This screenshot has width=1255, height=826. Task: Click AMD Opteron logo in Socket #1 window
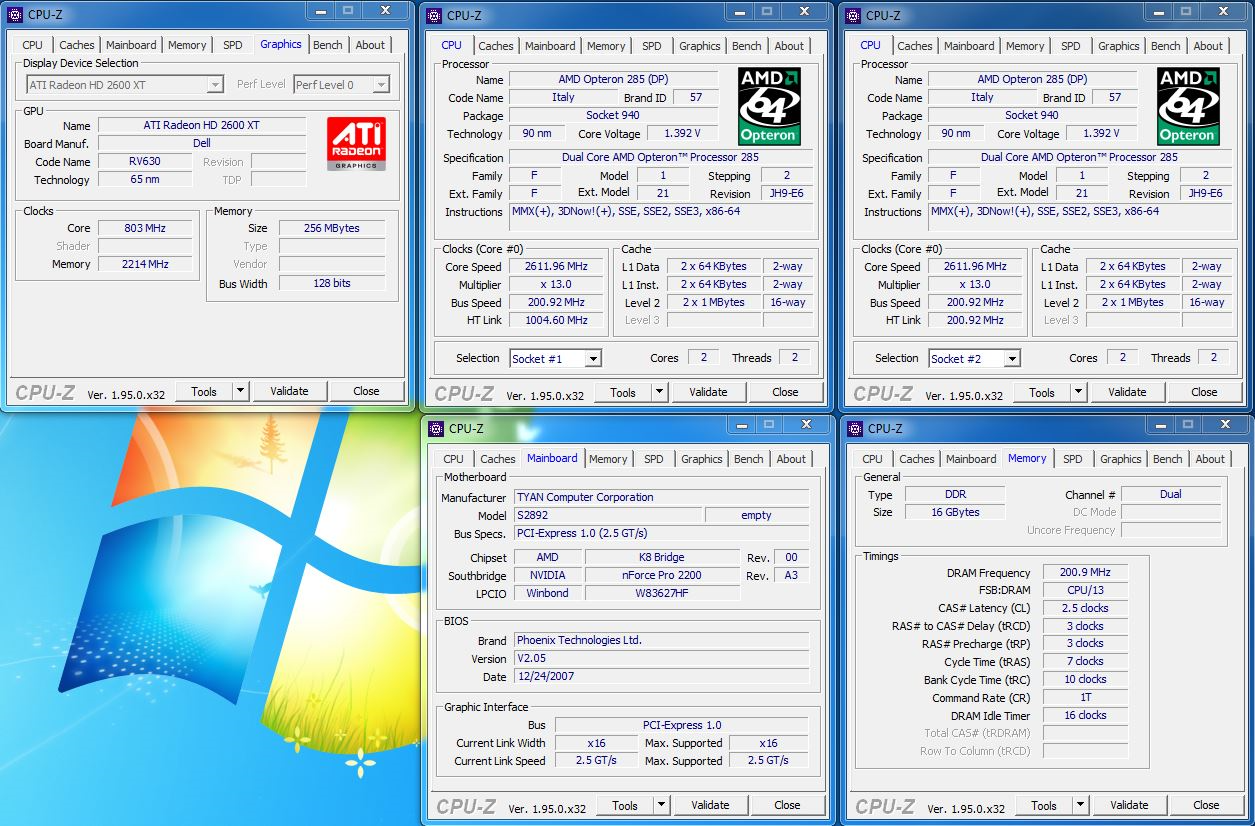click(768, 106)
